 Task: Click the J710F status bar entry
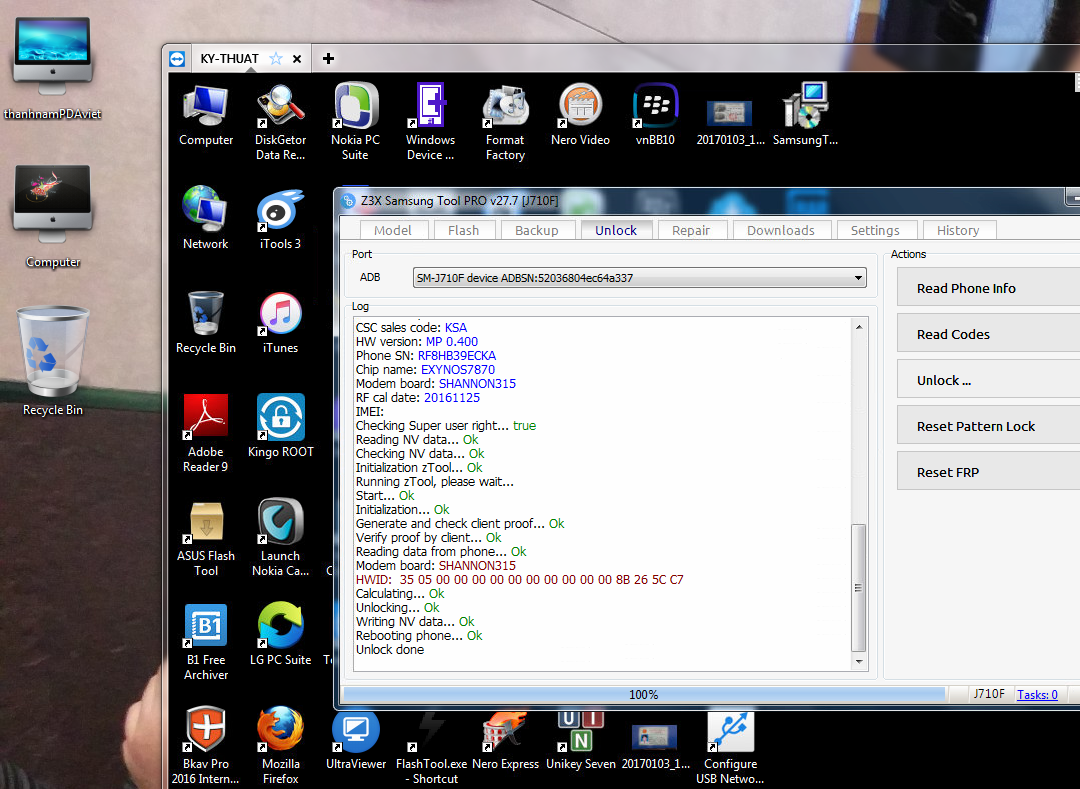click(x=988, y=694)
